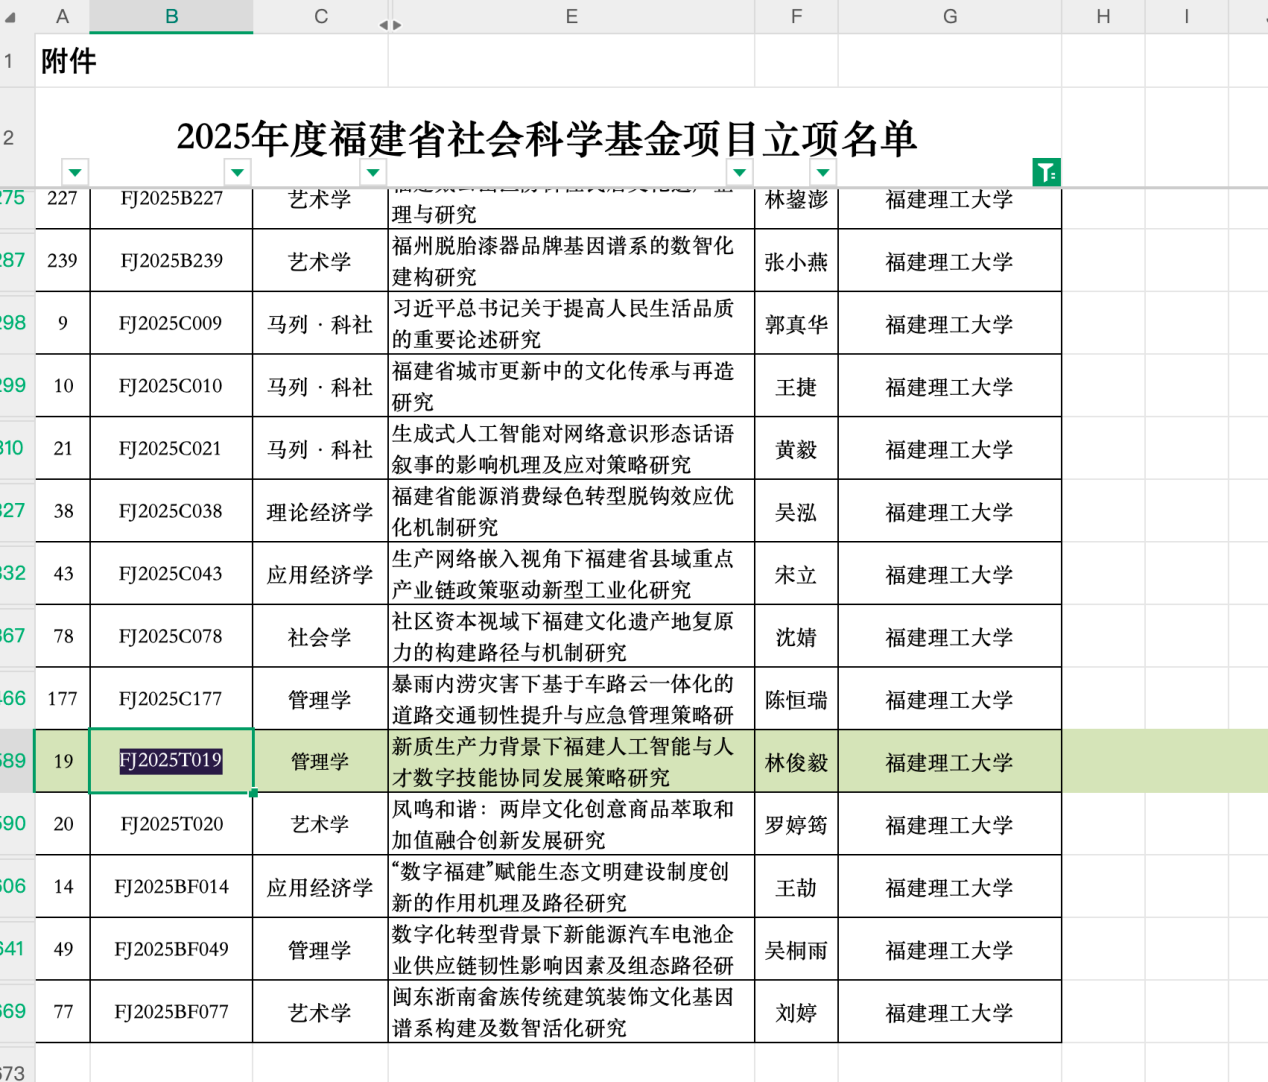Select column C header

tap(320, 16)
